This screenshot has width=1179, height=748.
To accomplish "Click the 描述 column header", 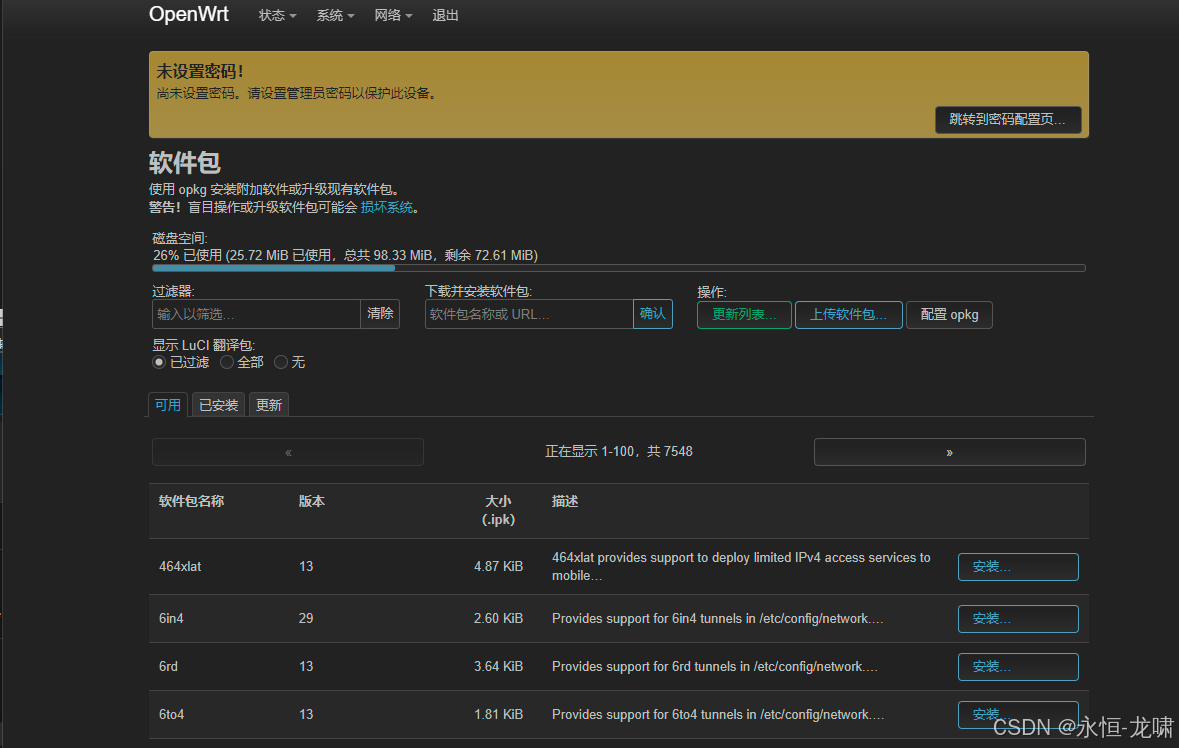I will pyautogui.click(x=565, y=501).
